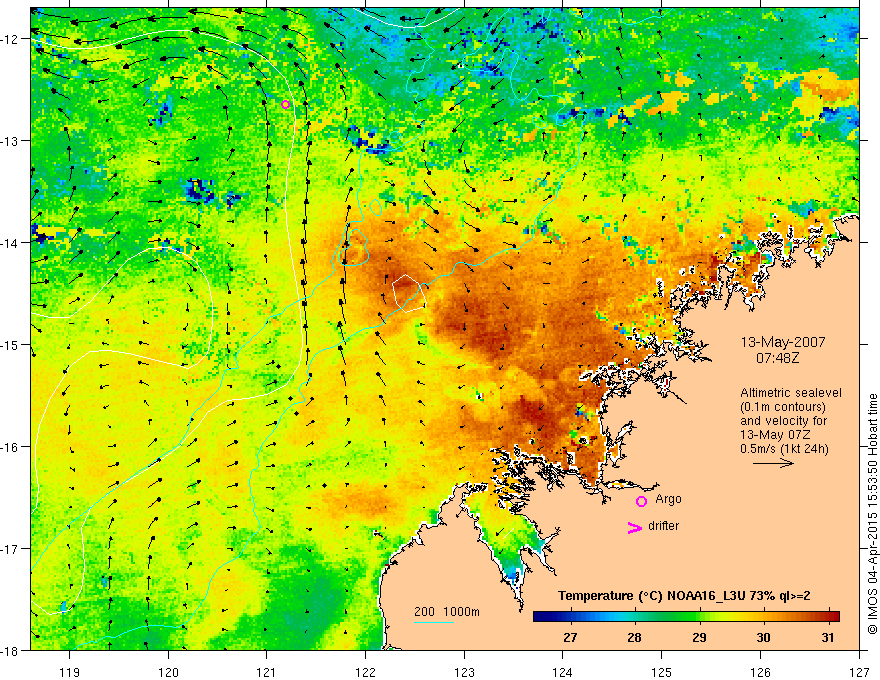Viewport: 880px width, 680px height.
Task: Click the dark red end of color bar
Action: tap(834, 616)
